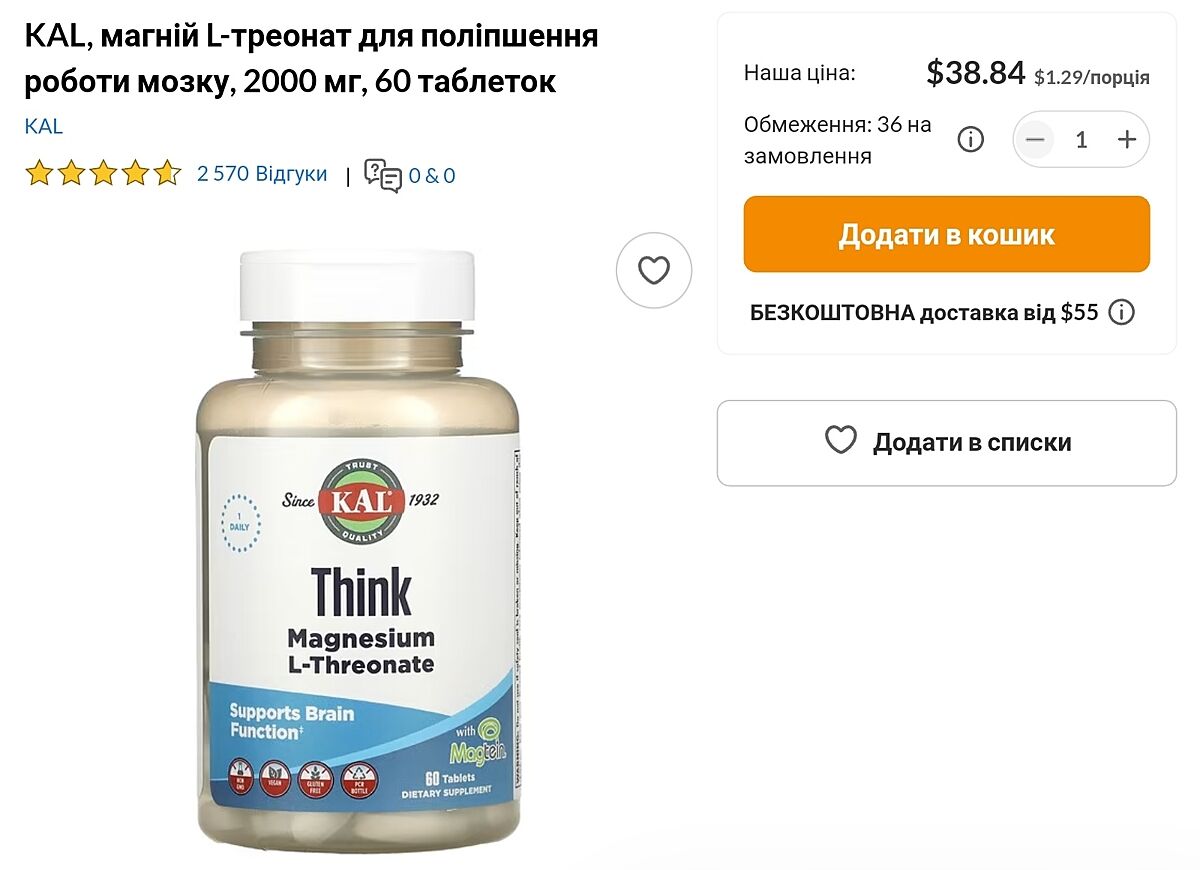Click the KAL logo on bottle label
The image size is (1200, 870).
click(361, 500)
